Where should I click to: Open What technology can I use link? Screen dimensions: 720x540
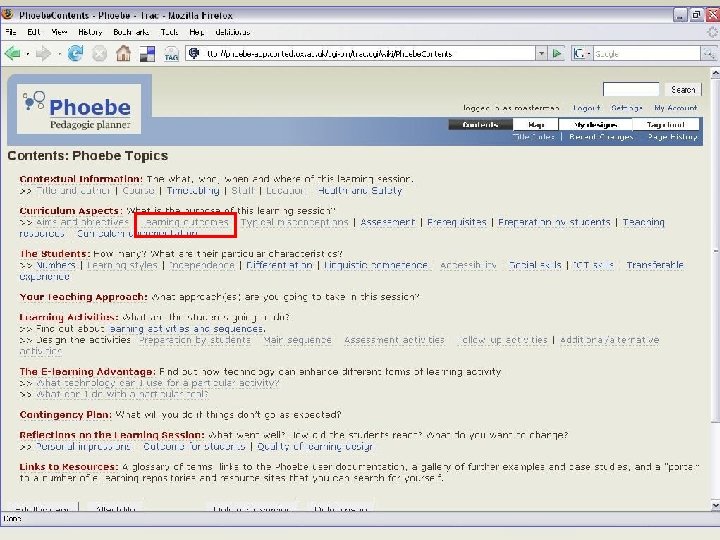pos(158,383)
